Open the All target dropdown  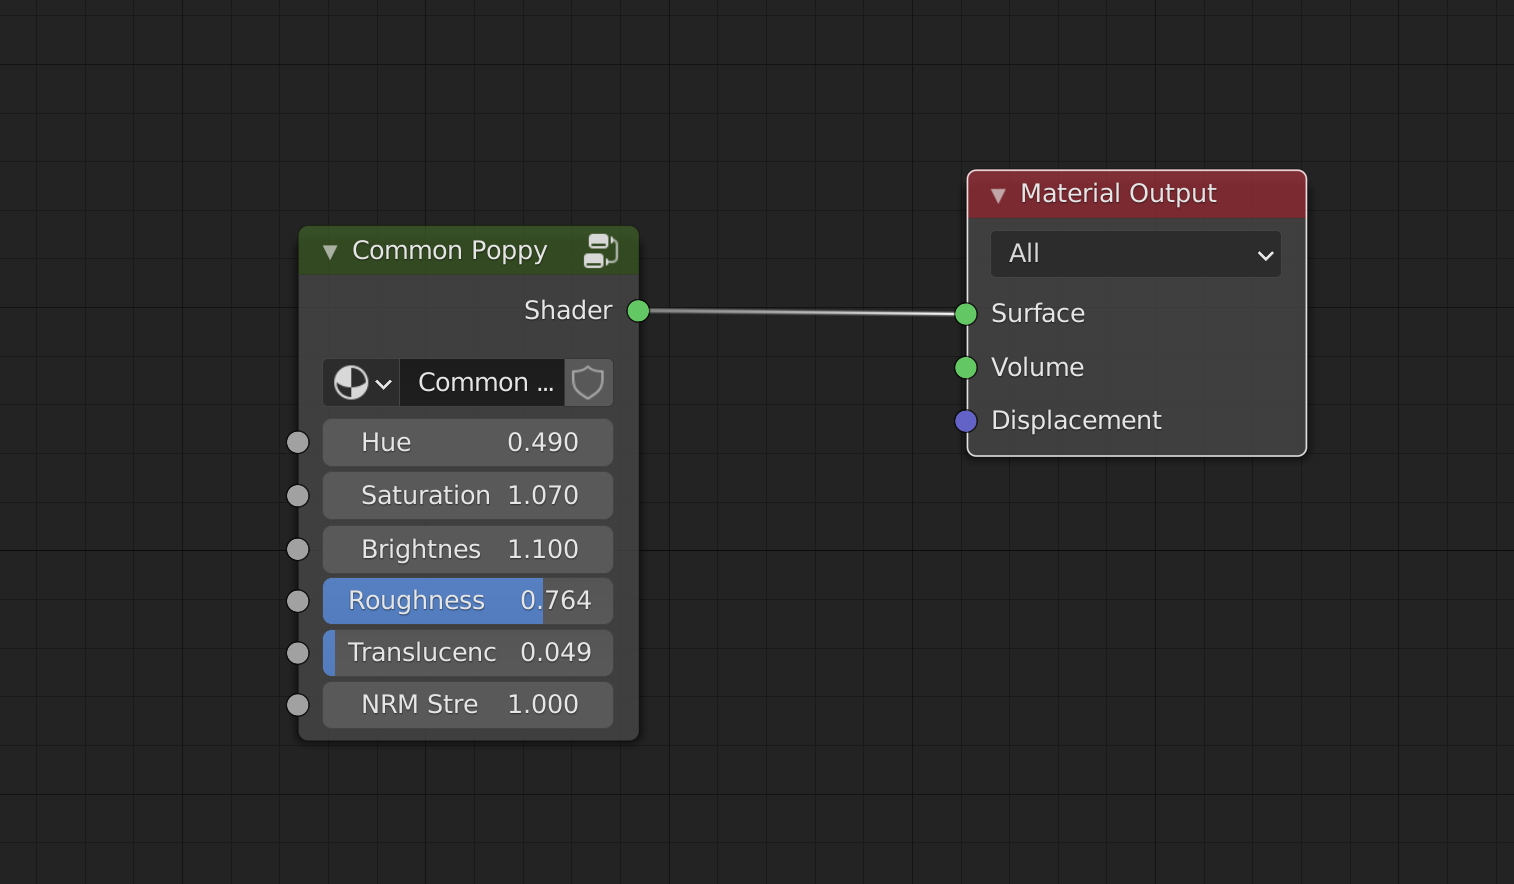click(x=1136, y=254)
